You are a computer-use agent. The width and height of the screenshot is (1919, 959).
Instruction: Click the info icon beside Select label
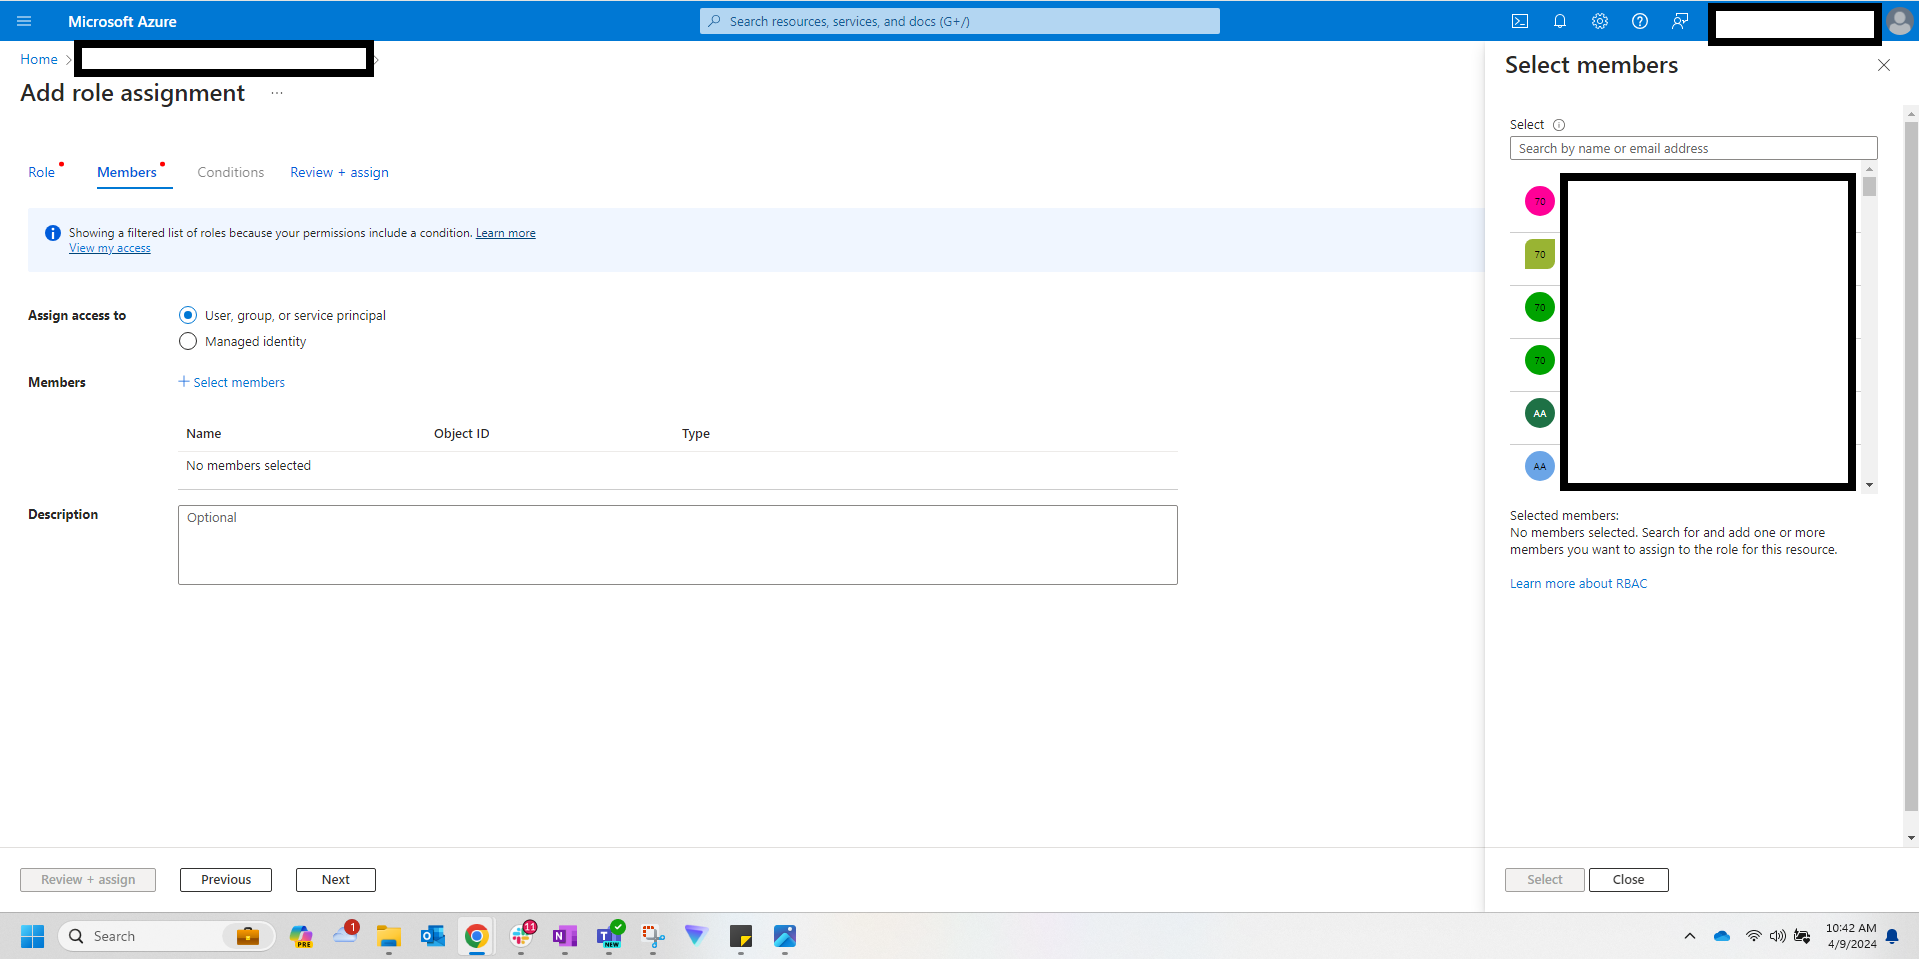[1561, 125]
